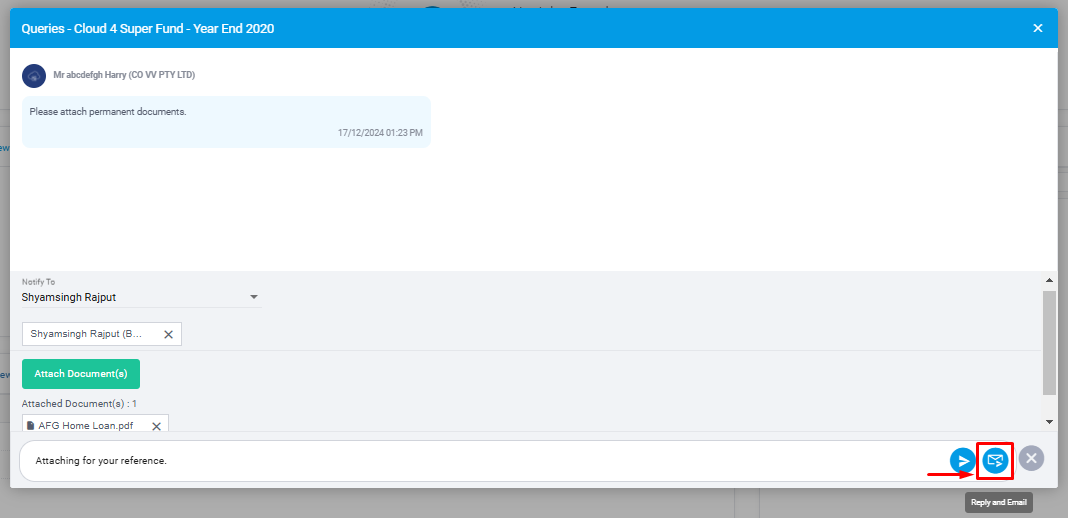Click the message 'Please attach permanent documents.'
This screenshot has height=518, width=1068.
tap(108, 112)
